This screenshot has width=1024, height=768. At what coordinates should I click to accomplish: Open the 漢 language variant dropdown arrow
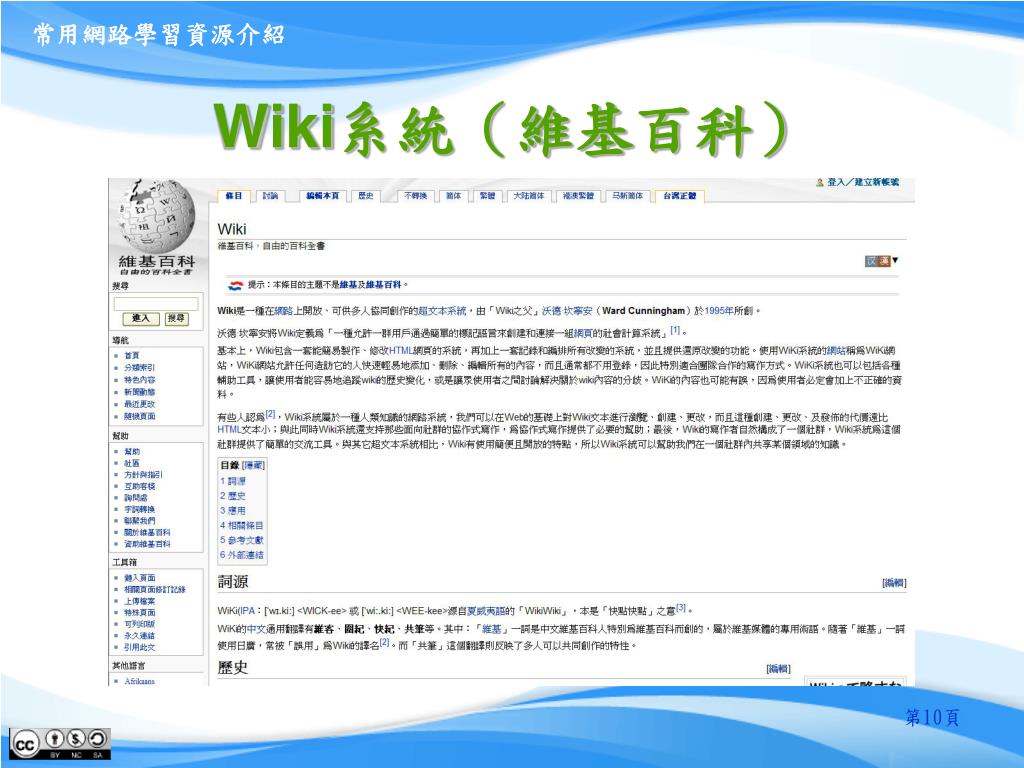coord(895,261)
